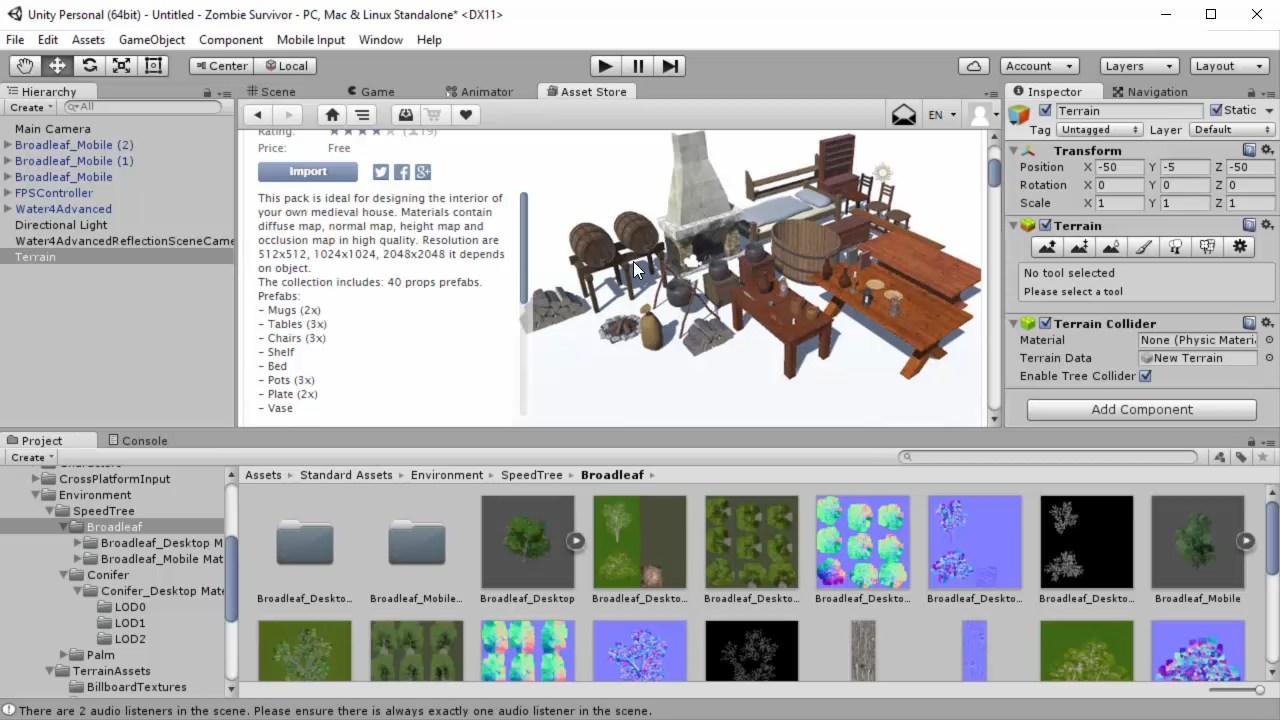This screenshot has width=1280, height=720.
Task: Click the Project search field
Action: click(1047, 457)
